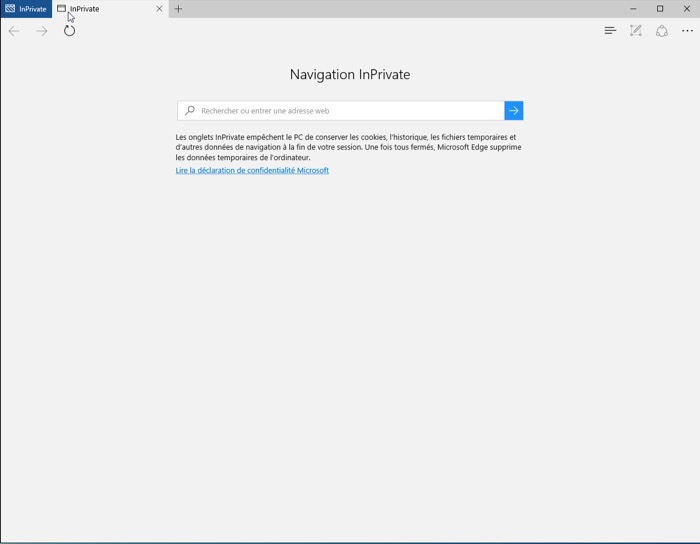This screenshot has width=700, height=544.
Task: Close the InPrivate tab
Action: click(159, 9)
